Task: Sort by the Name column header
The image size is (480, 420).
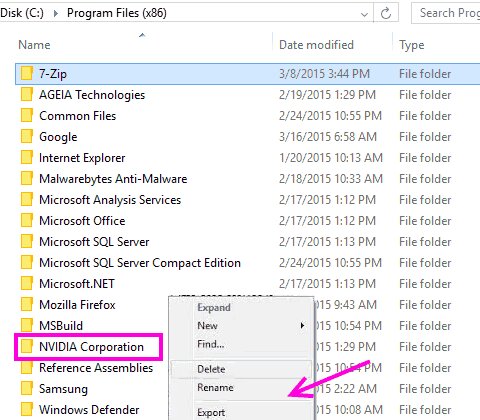Action: [34, 45]
